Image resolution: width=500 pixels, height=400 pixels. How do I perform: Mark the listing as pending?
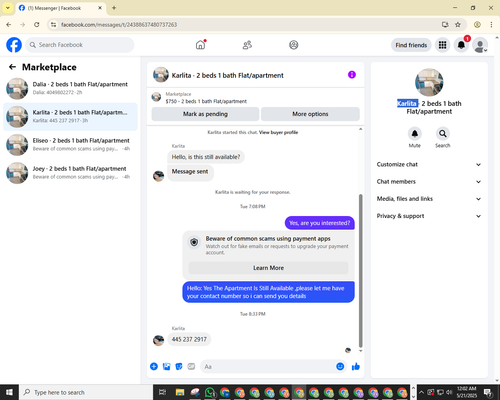point(205,114)
